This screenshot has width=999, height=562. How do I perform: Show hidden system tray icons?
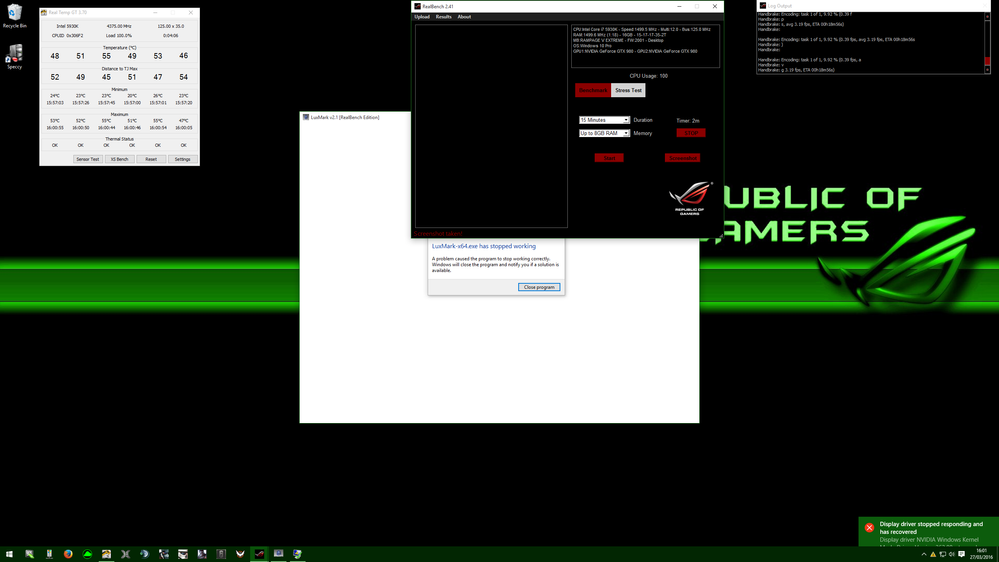(924, 554)
